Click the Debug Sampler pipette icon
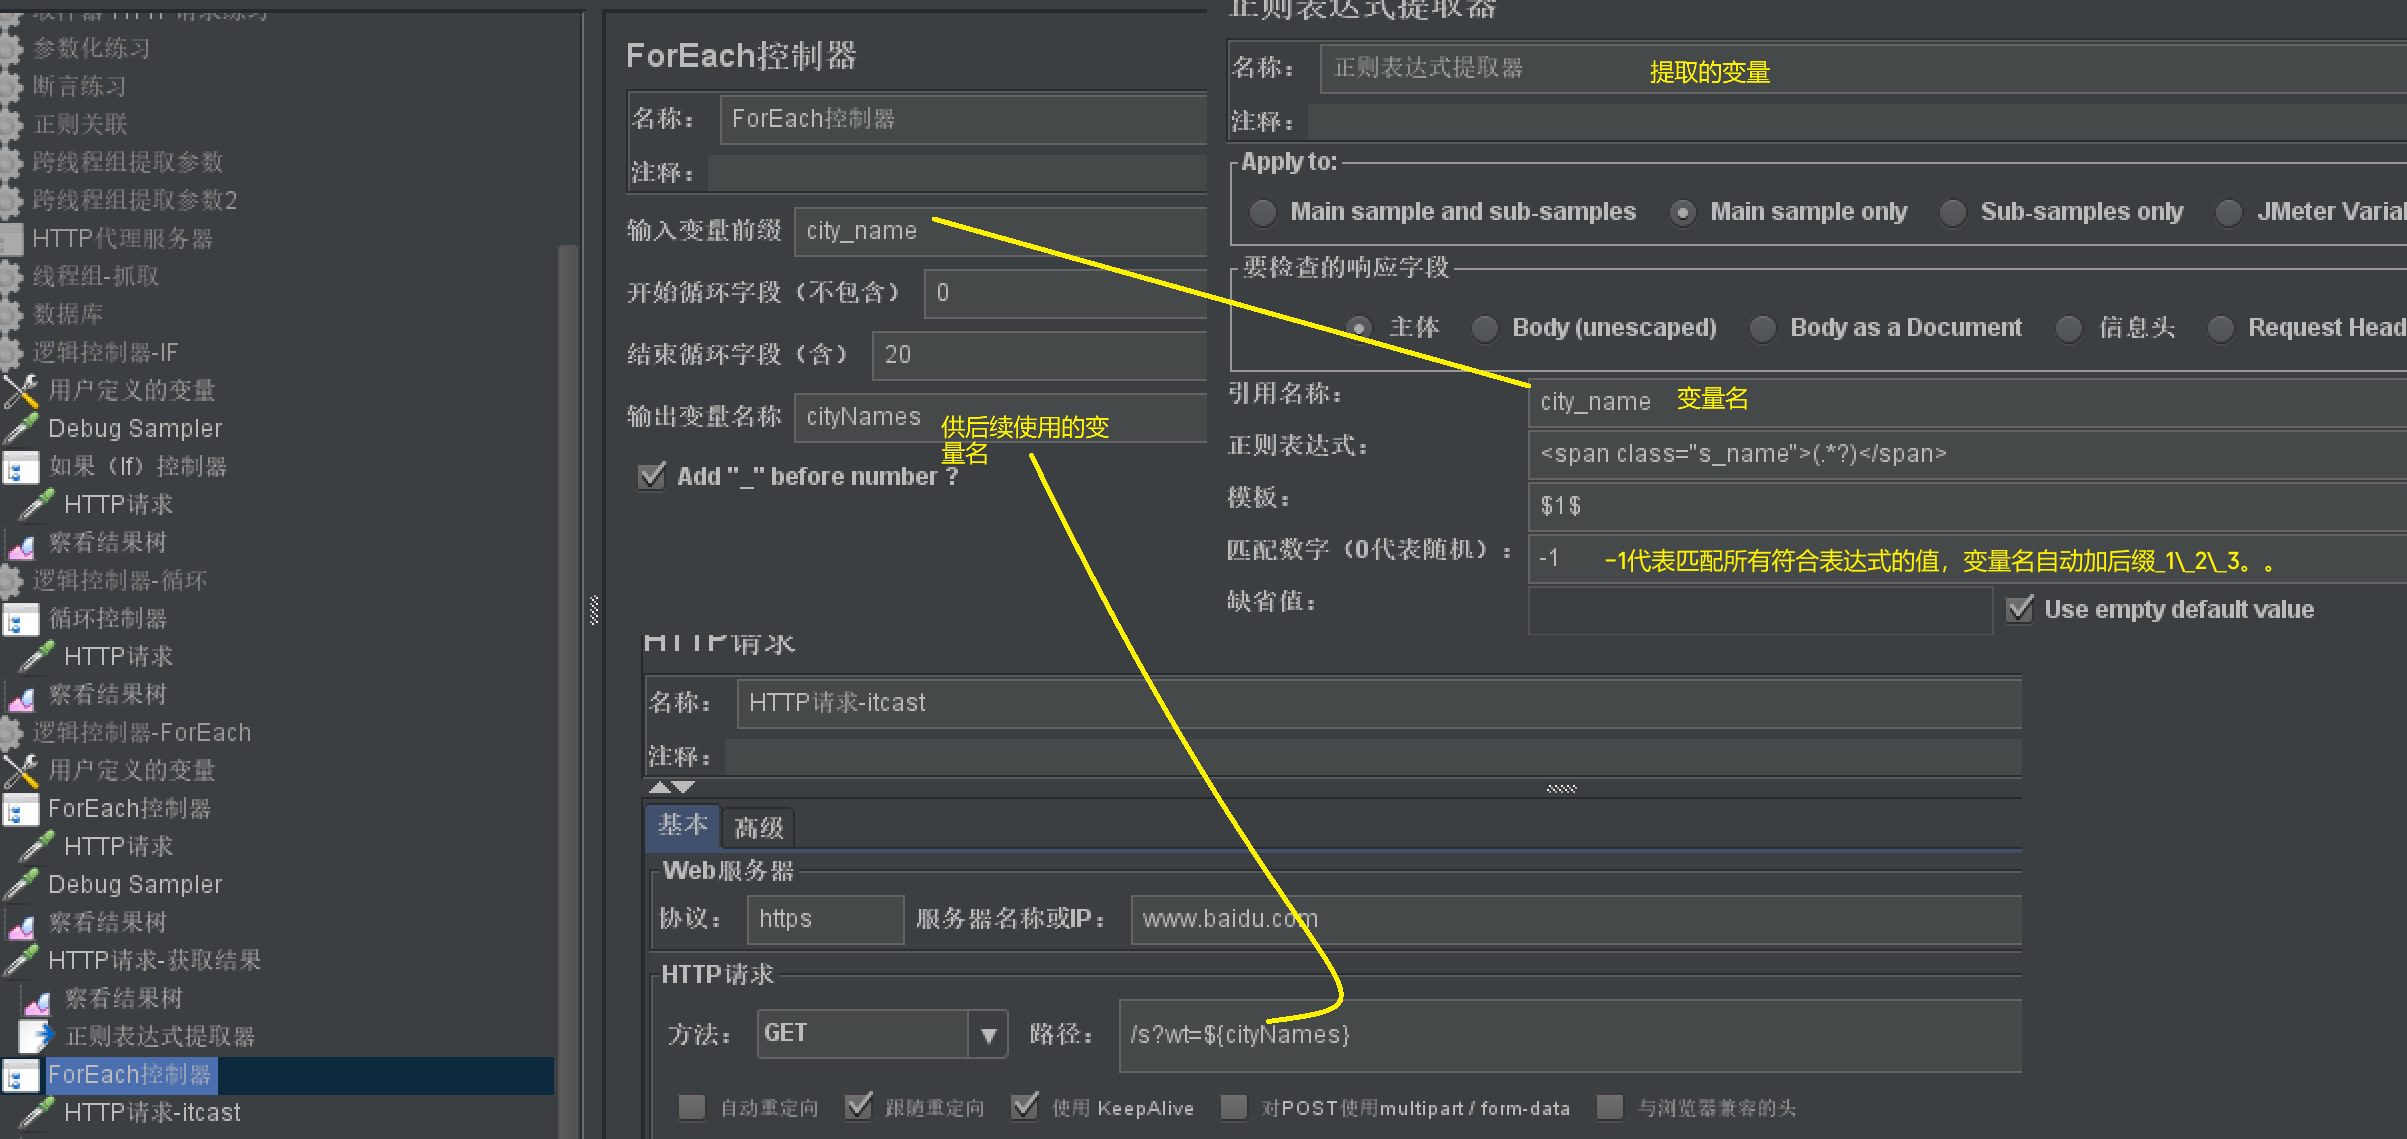 pos(20,428)
